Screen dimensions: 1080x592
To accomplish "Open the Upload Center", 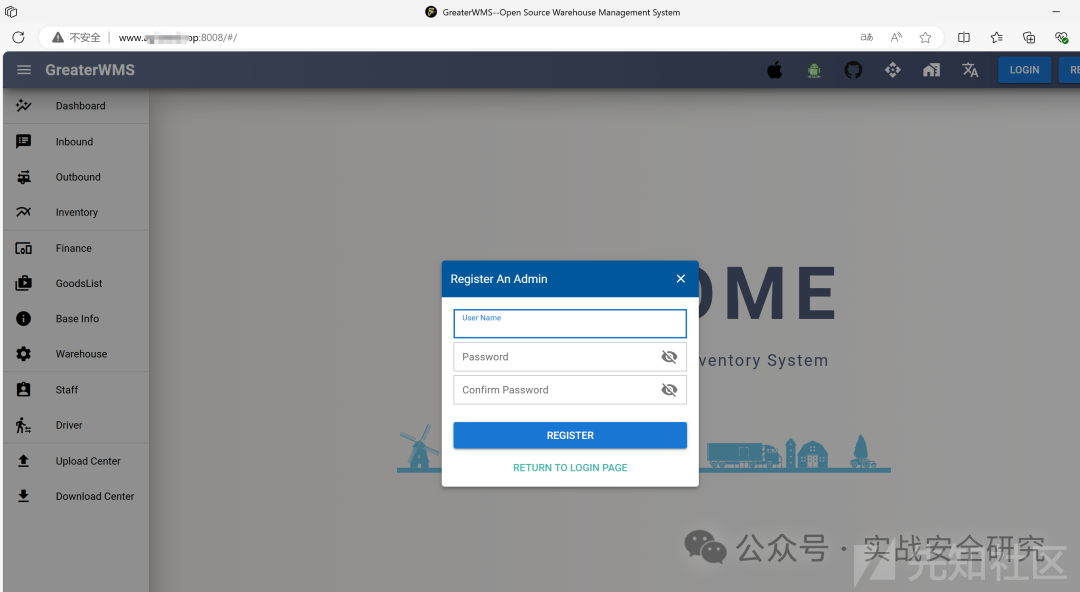I will pyautogui.click(x=76, y=461).
